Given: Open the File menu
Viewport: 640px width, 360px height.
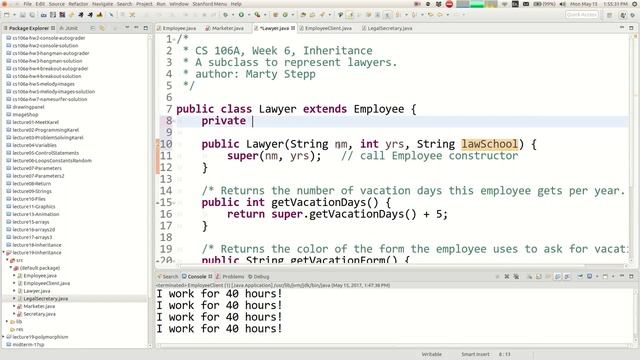Looking at the screenshot, I should click(x=27, y=4).
